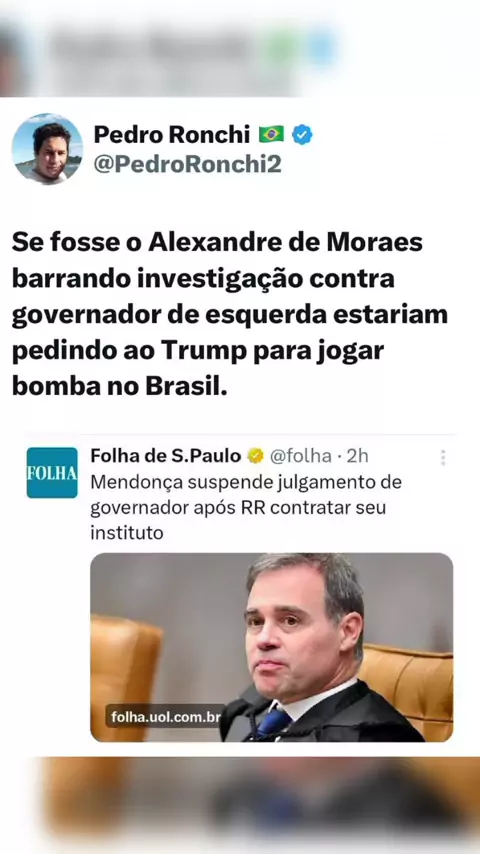
Task: Open the three-dot menu on the quoted tweet
Action: coord(443,458)
